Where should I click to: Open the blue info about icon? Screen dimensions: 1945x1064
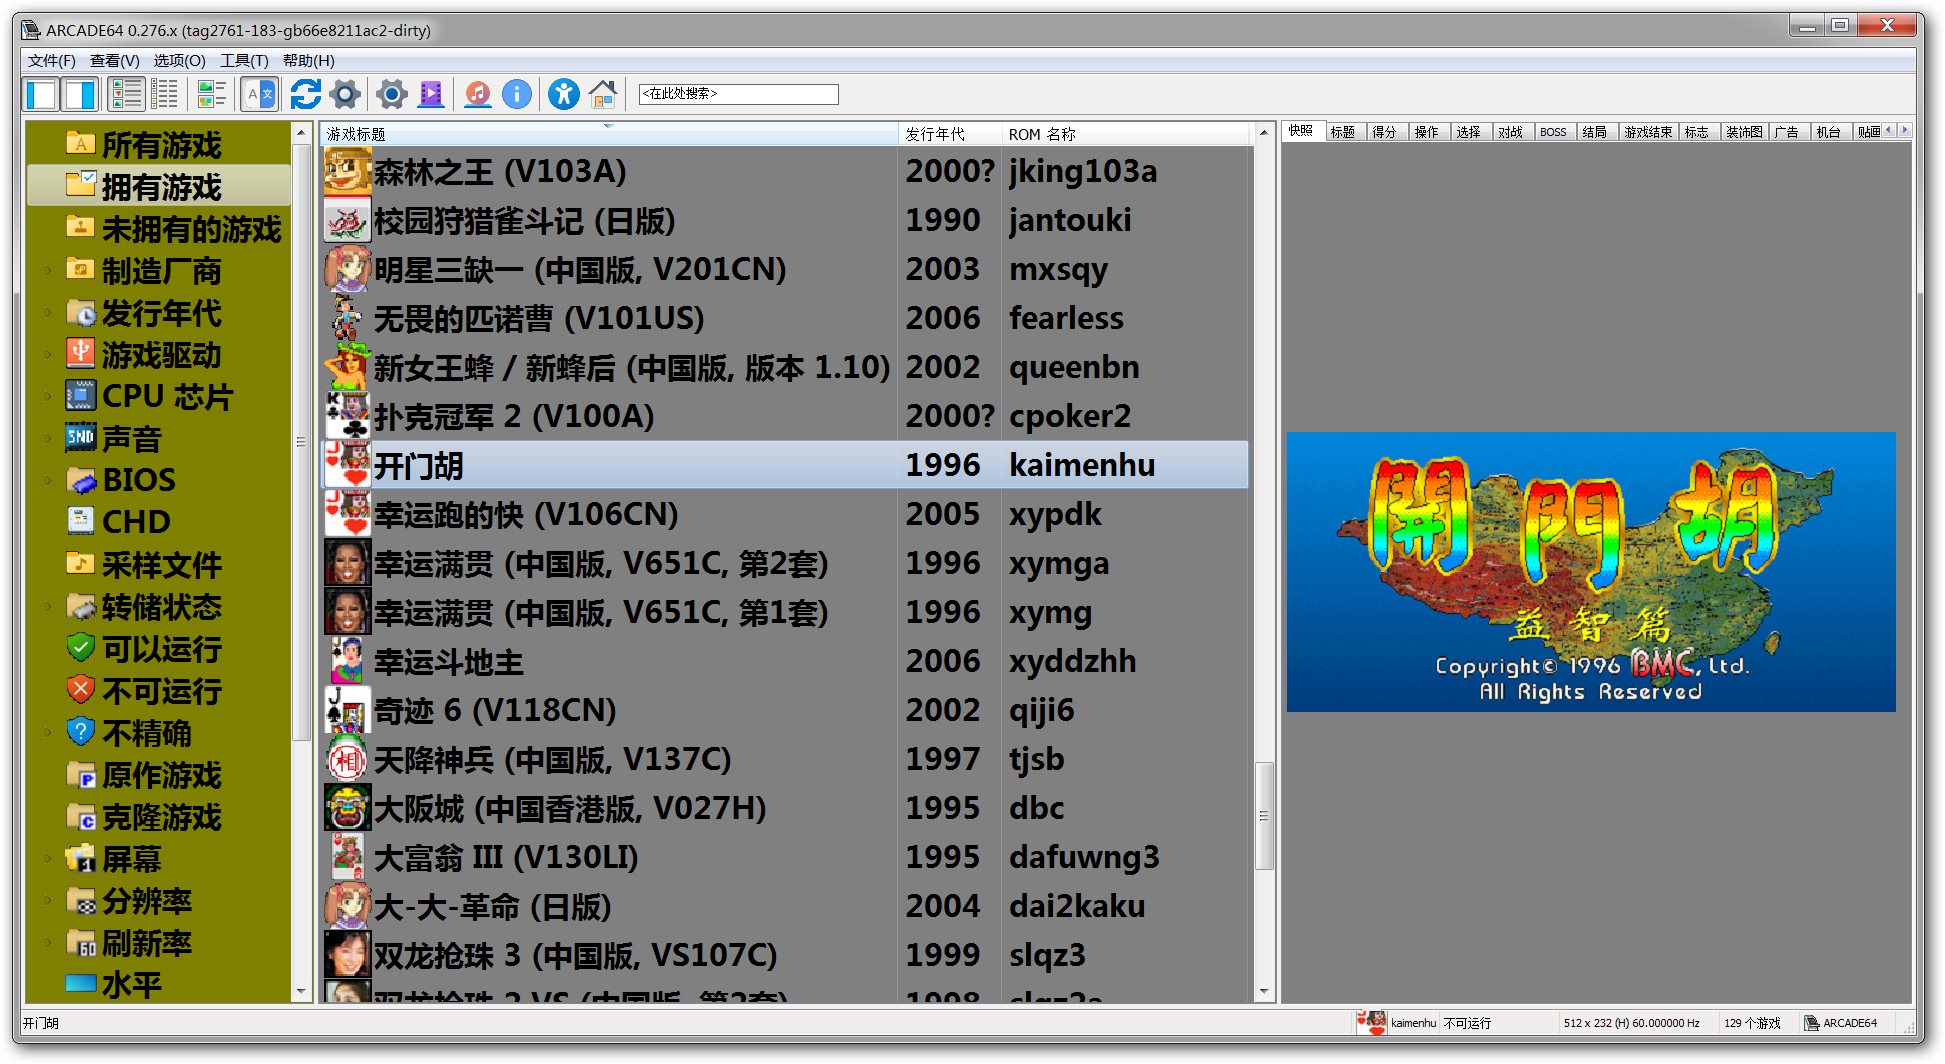pos(517,94)
